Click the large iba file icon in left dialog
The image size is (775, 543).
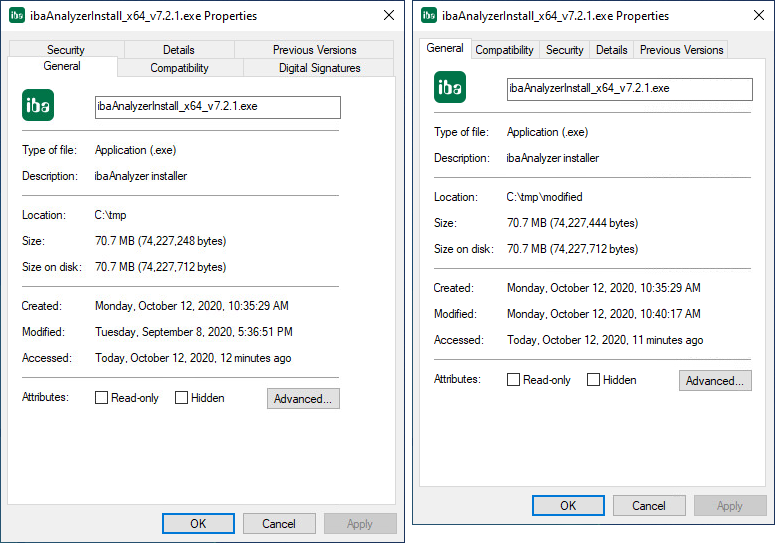tap(38, 105)
